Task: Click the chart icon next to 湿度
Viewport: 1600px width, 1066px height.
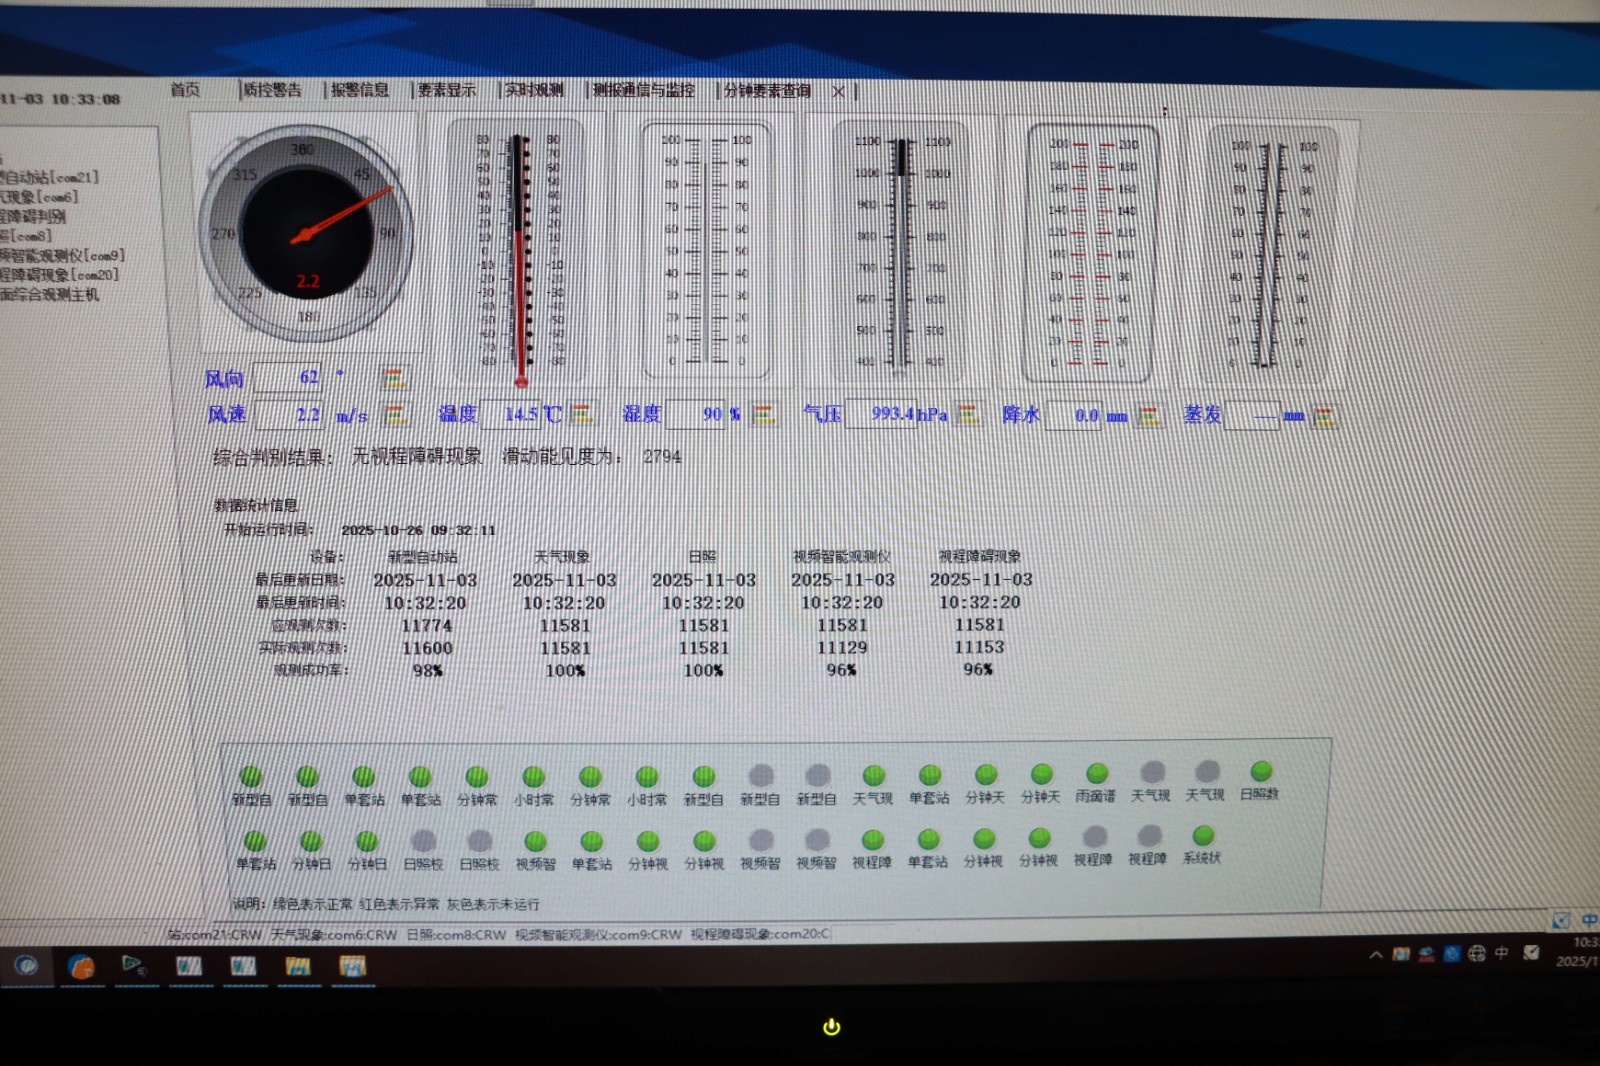Action: tap(764, 414)
